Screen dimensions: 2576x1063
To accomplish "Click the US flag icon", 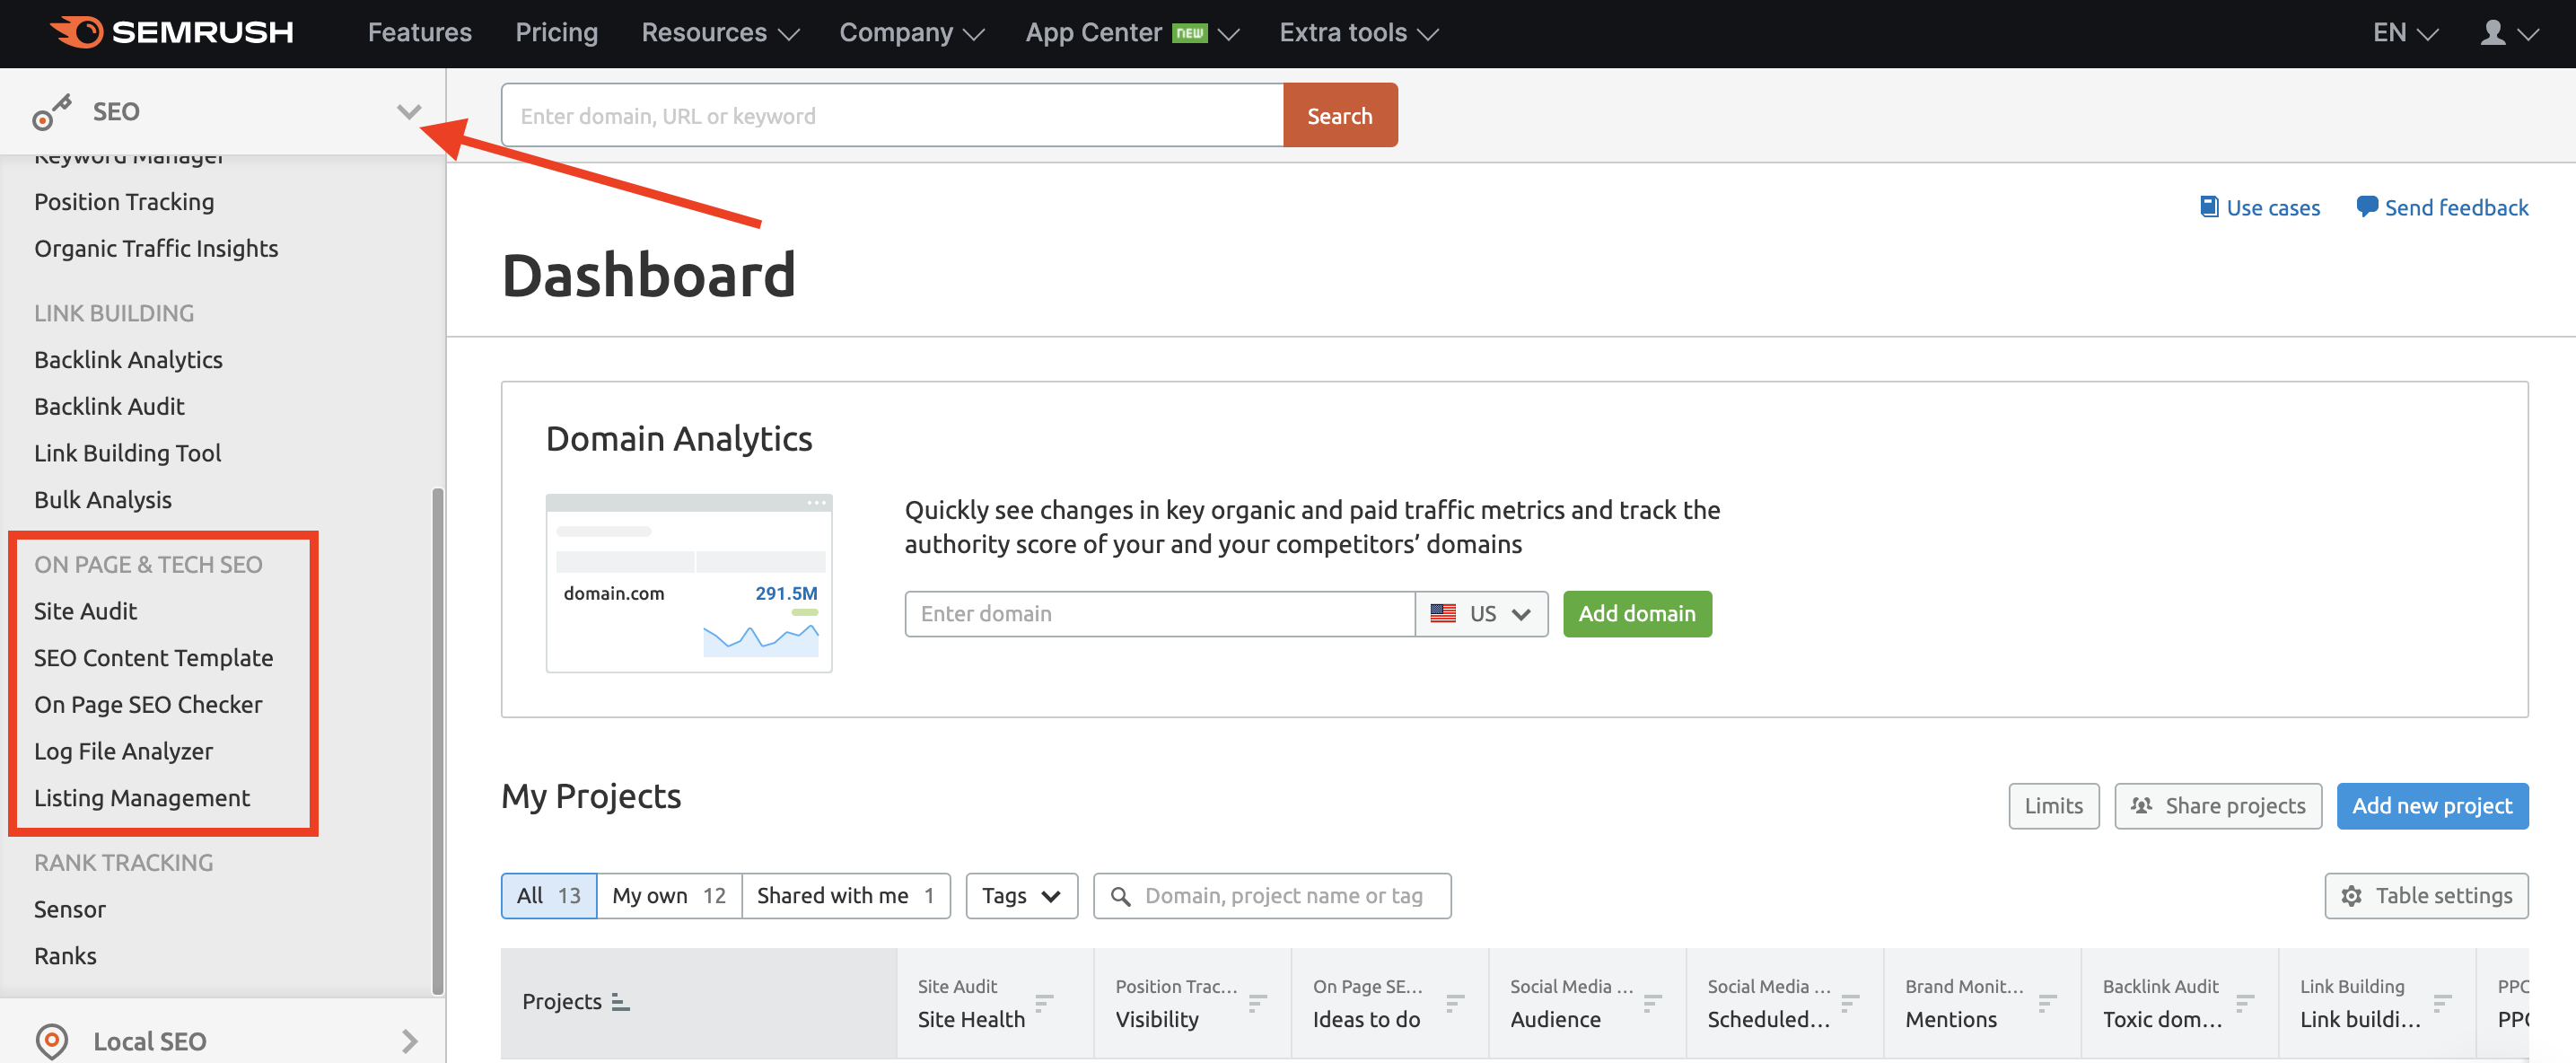I will pyautogui.click(x=1443, y=613).
